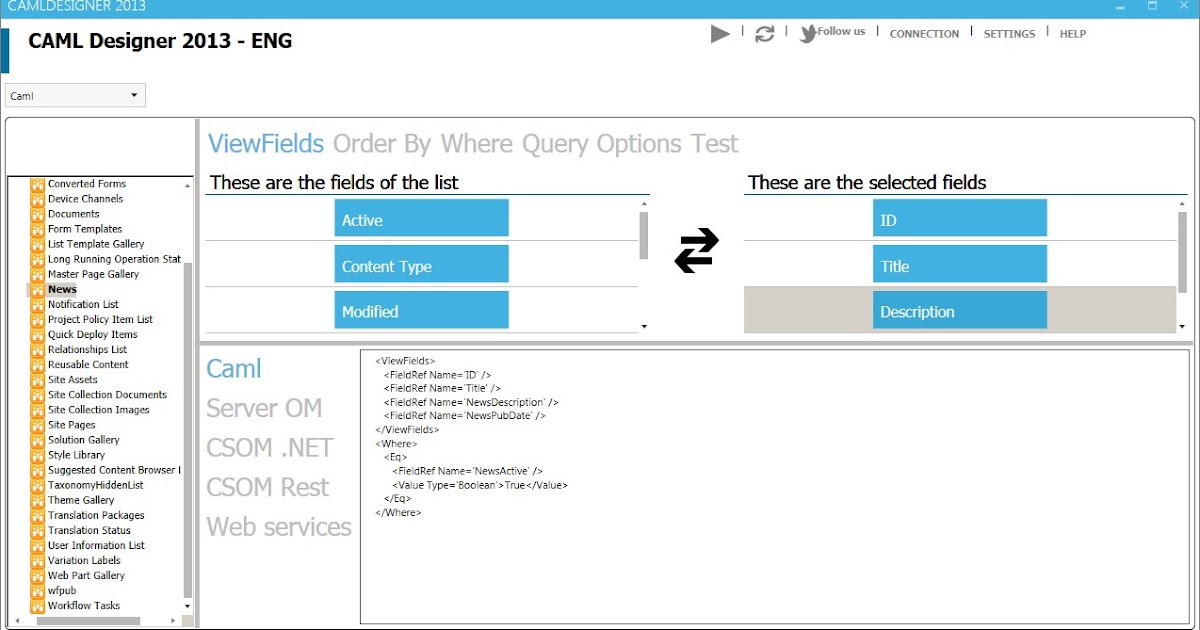
Task: Click the execute query play icon
Action: pos(719,33)
